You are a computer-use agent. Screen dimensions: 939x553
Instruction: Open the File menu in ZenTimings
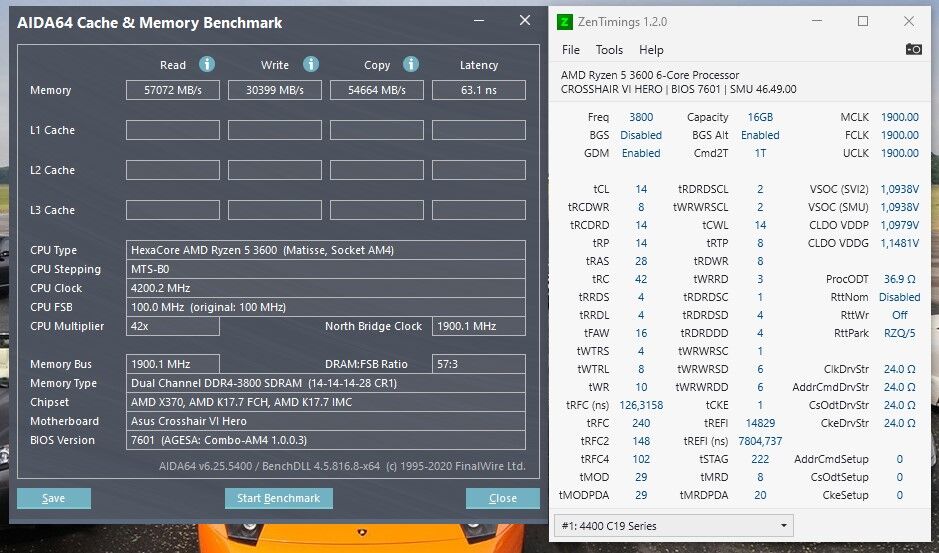point(571,50)
